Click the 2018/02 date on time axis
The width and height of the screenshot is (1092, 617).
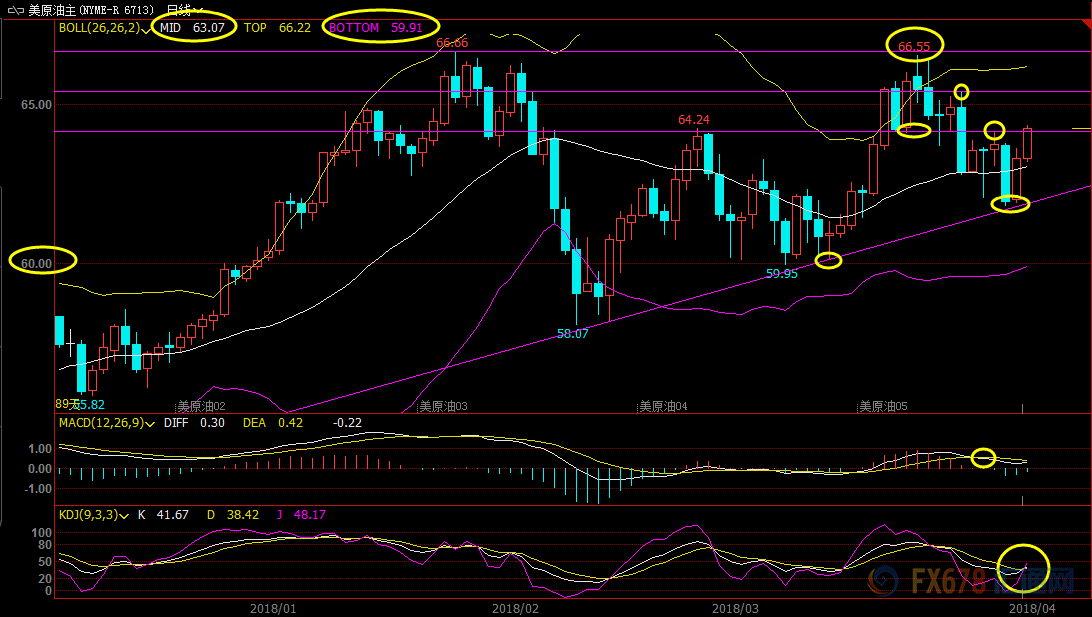515,607
